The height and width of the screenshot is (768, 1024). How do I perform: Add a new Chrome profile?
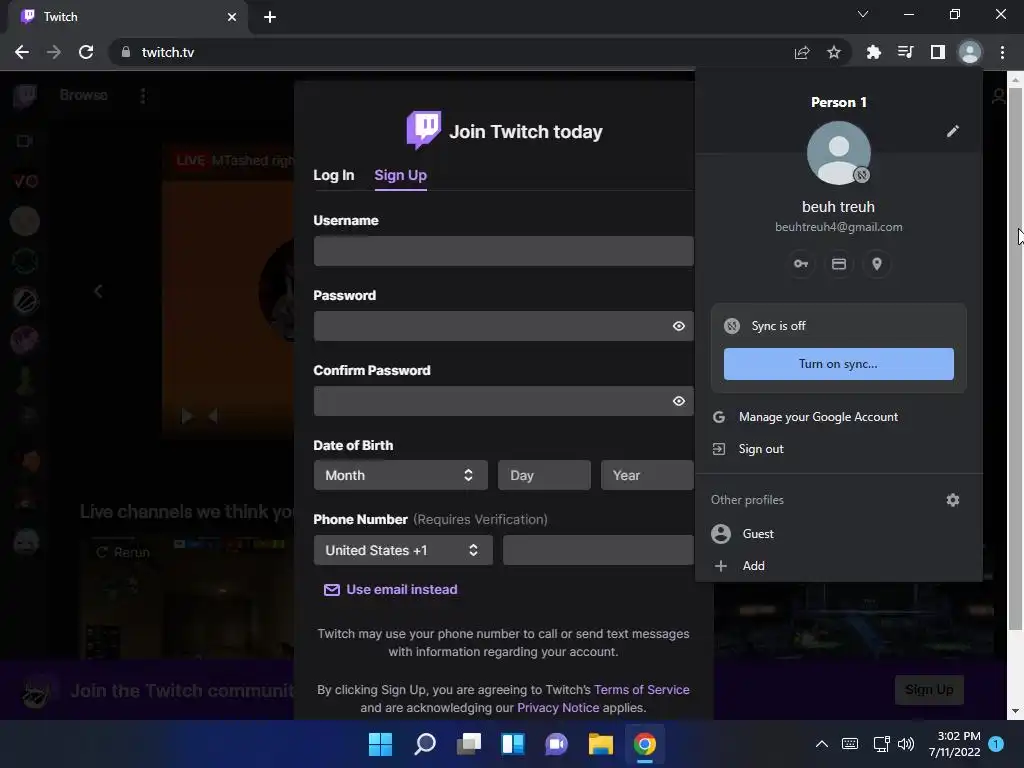(839, 566)
